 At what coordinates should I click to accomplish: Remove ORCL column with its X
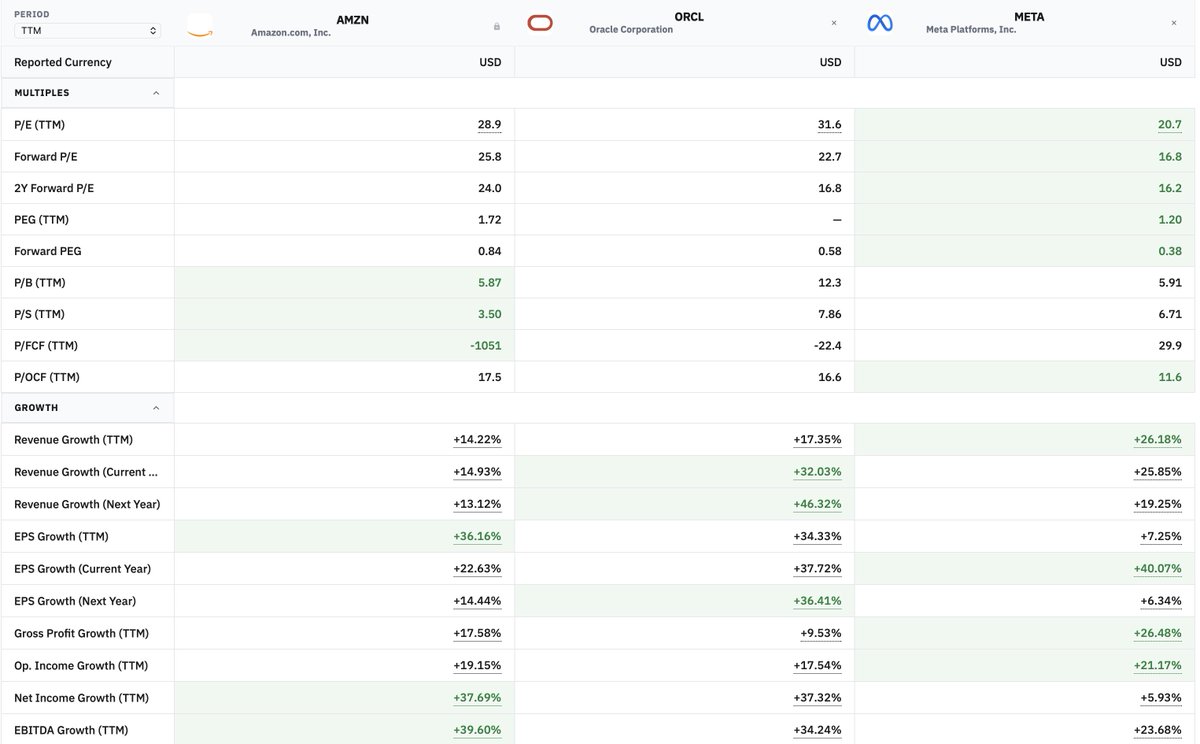pyautogui.click(x=834, y=23)
